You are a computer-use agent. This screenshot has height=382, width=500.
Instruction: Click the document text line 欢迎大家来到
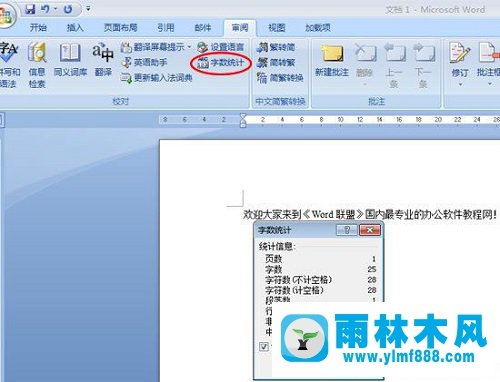point(370,214)
